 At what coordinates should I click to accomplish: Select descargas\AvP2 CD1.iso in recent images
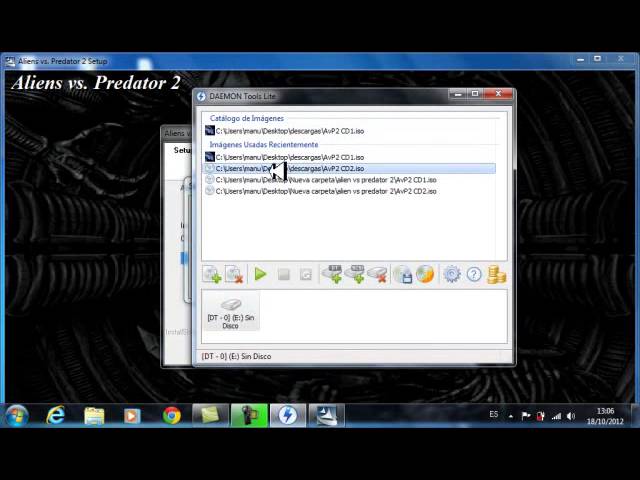click(285, 157)
